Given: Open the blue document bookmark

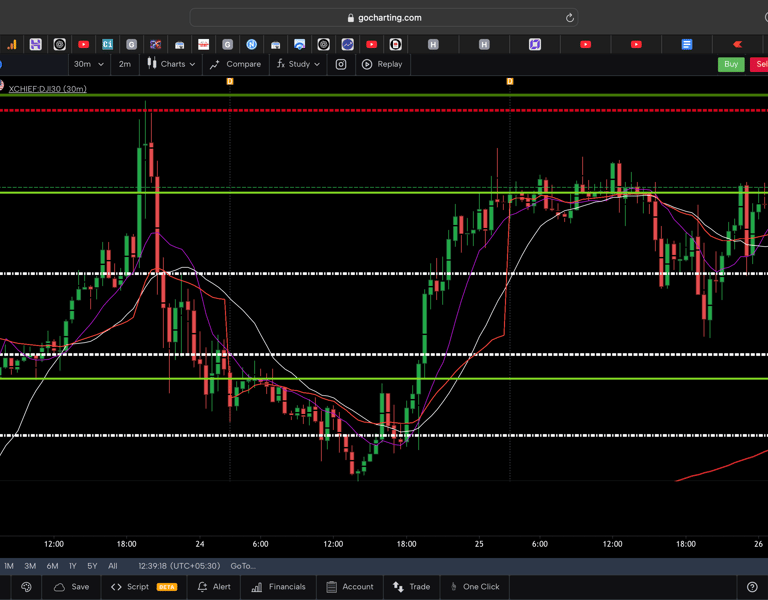Looking at the screenshot, I should pos(687,45).
